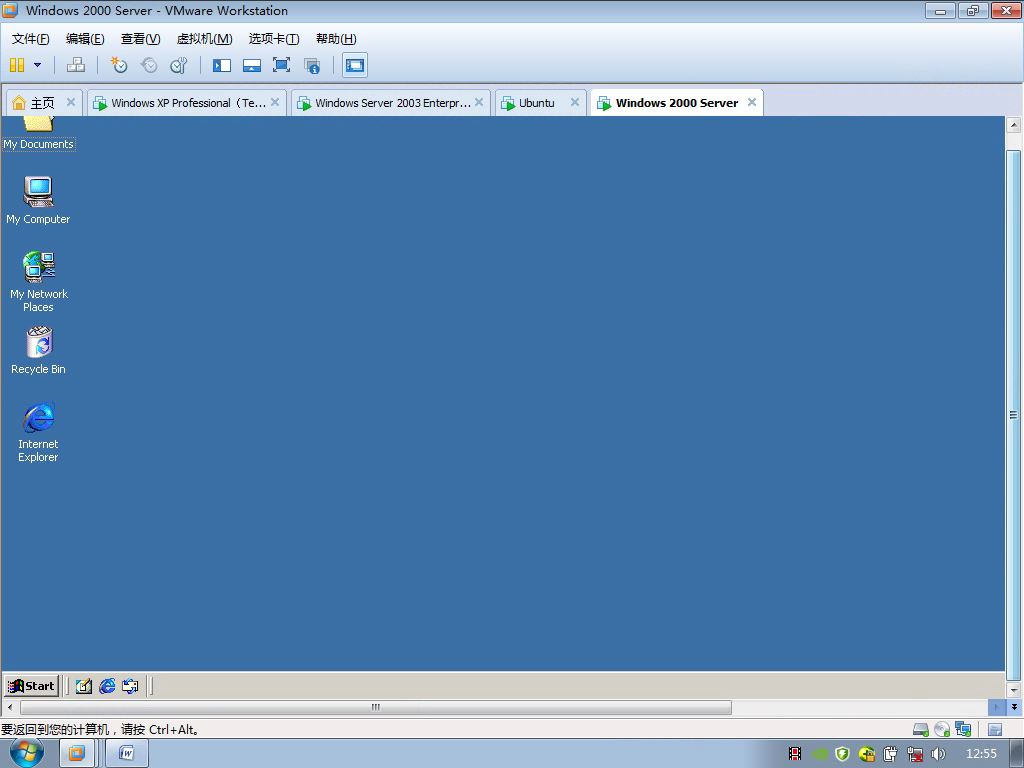1024x768 pixels.
Task: Click the hard disk device status icon
Action: pyautogui.click(x=921, y=729)
